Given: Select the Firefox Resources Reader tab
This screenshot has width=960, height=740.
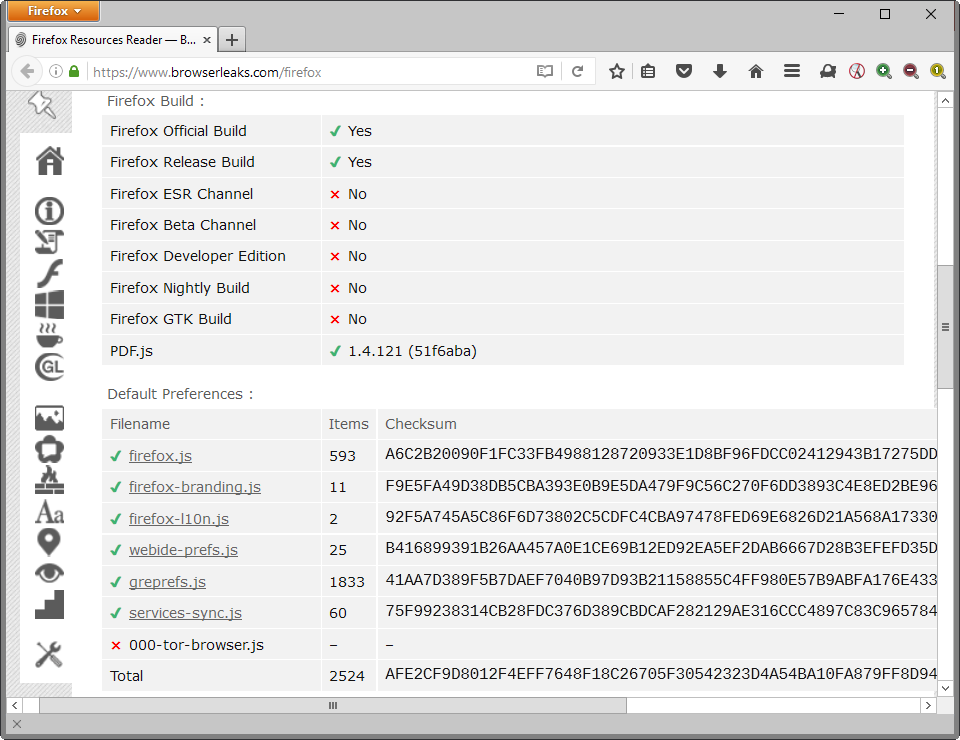Looking at the screenshot, I should point(113,40).
